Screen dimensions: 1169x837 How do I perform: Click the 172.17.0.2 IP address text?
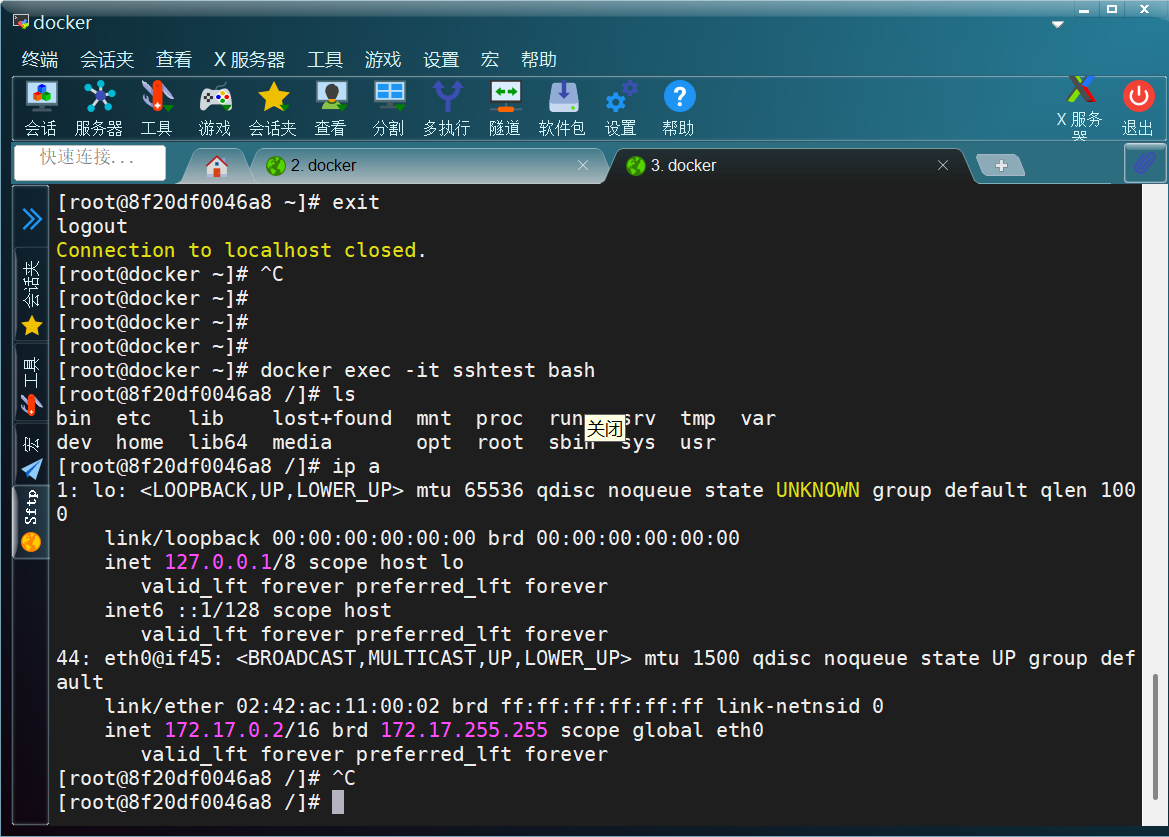click(x=224, y=730)
